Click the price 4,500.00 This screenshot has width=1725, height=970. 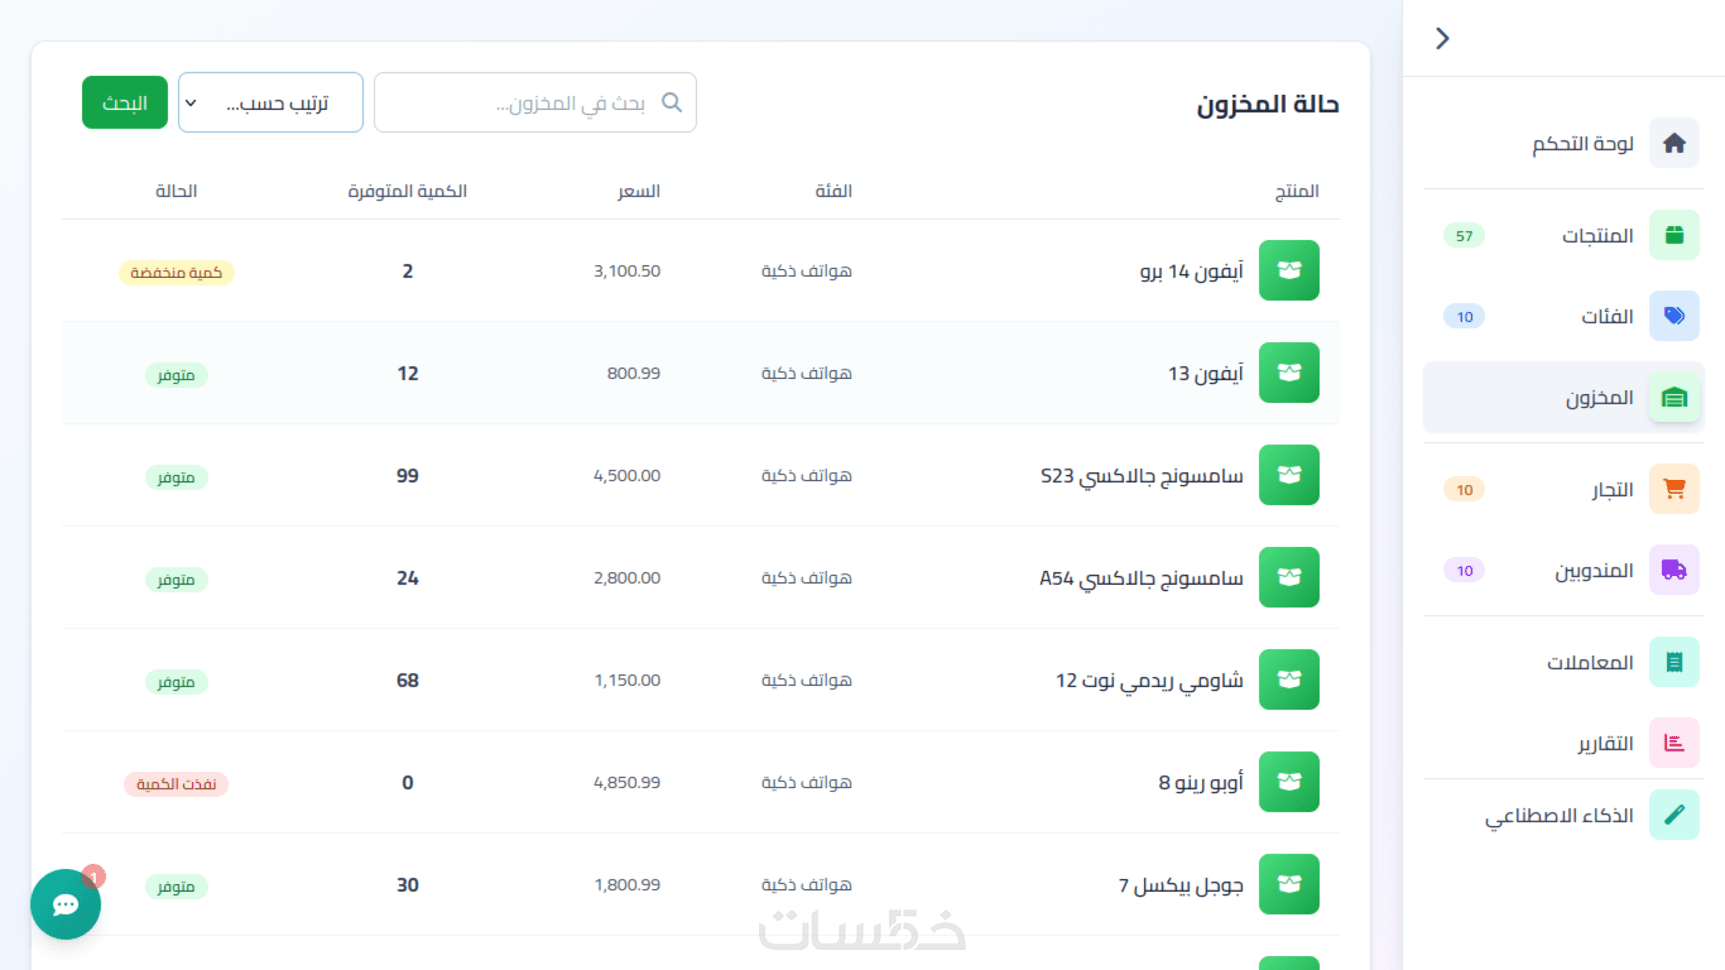[627, 476]
